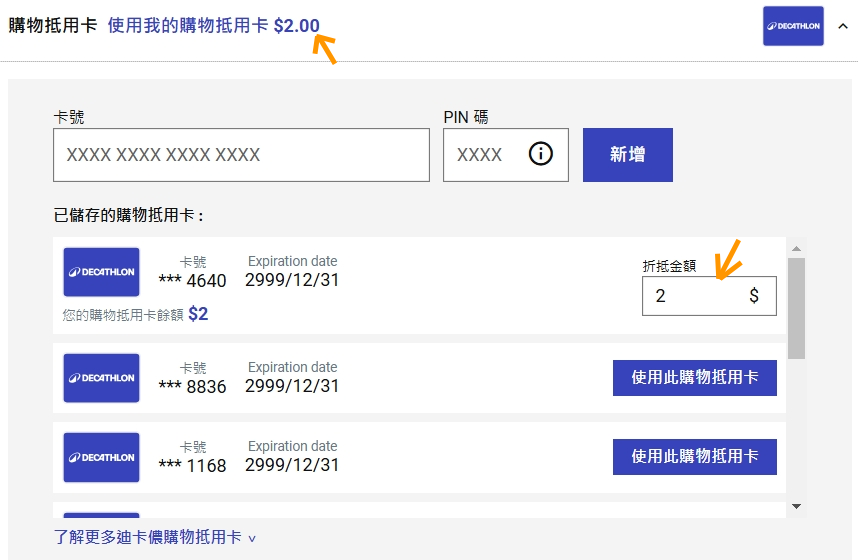Click expiration date of card 4640

pos(292,280)
